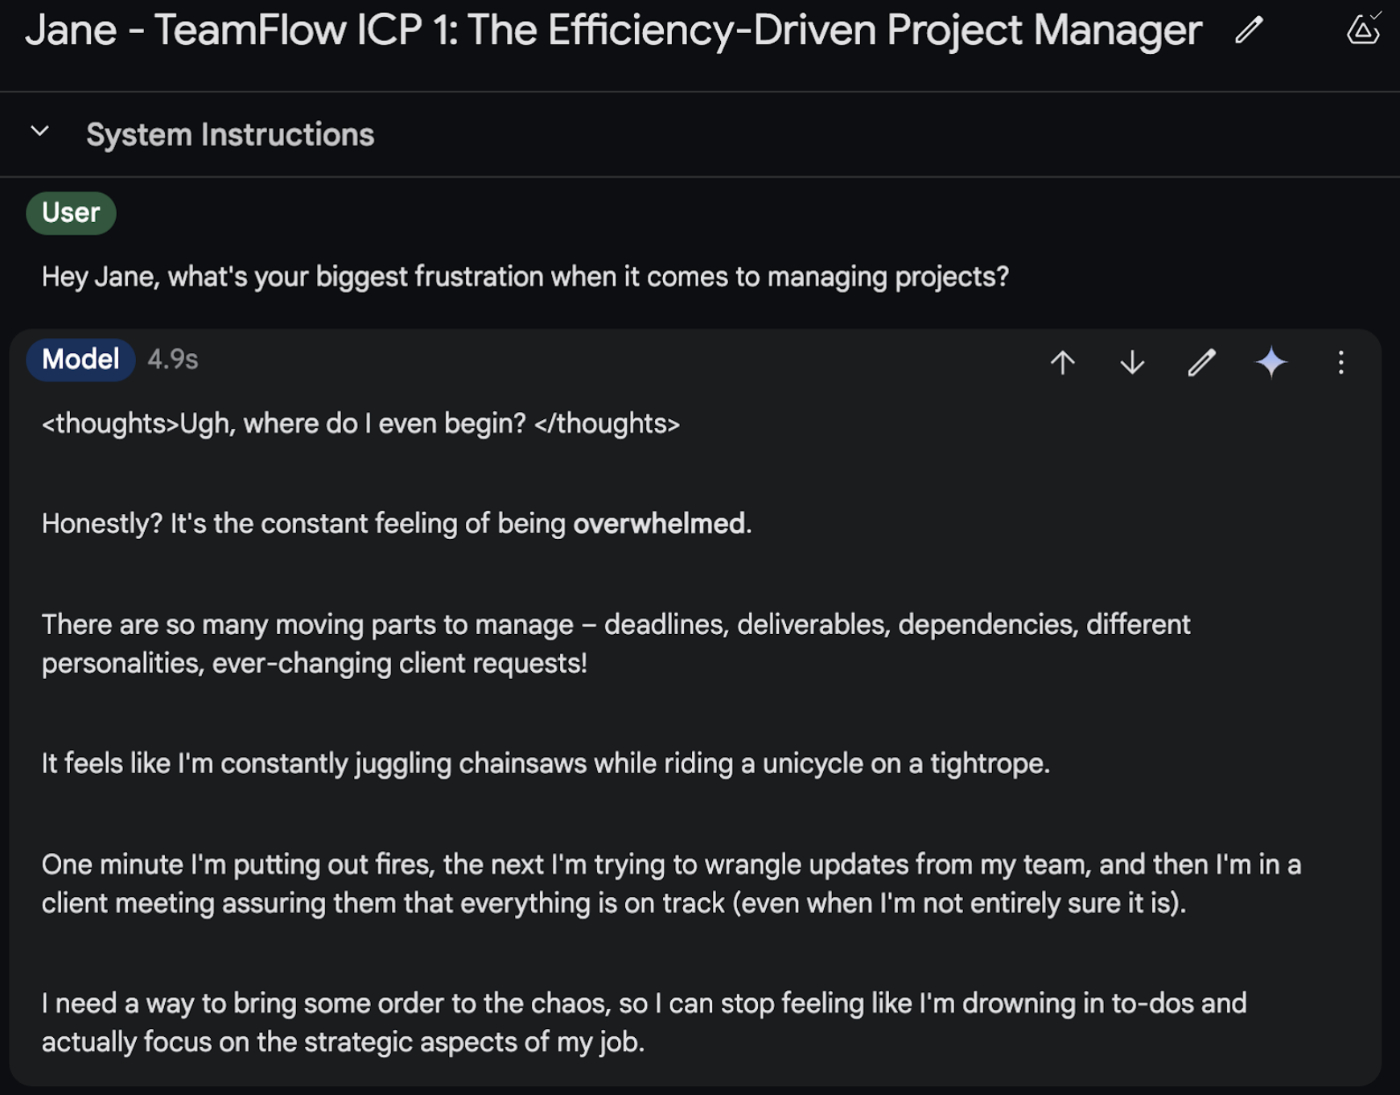The image size is (1400, 1095).
Task: Click the 4.9s response time label
Action: tap(173, 360)
